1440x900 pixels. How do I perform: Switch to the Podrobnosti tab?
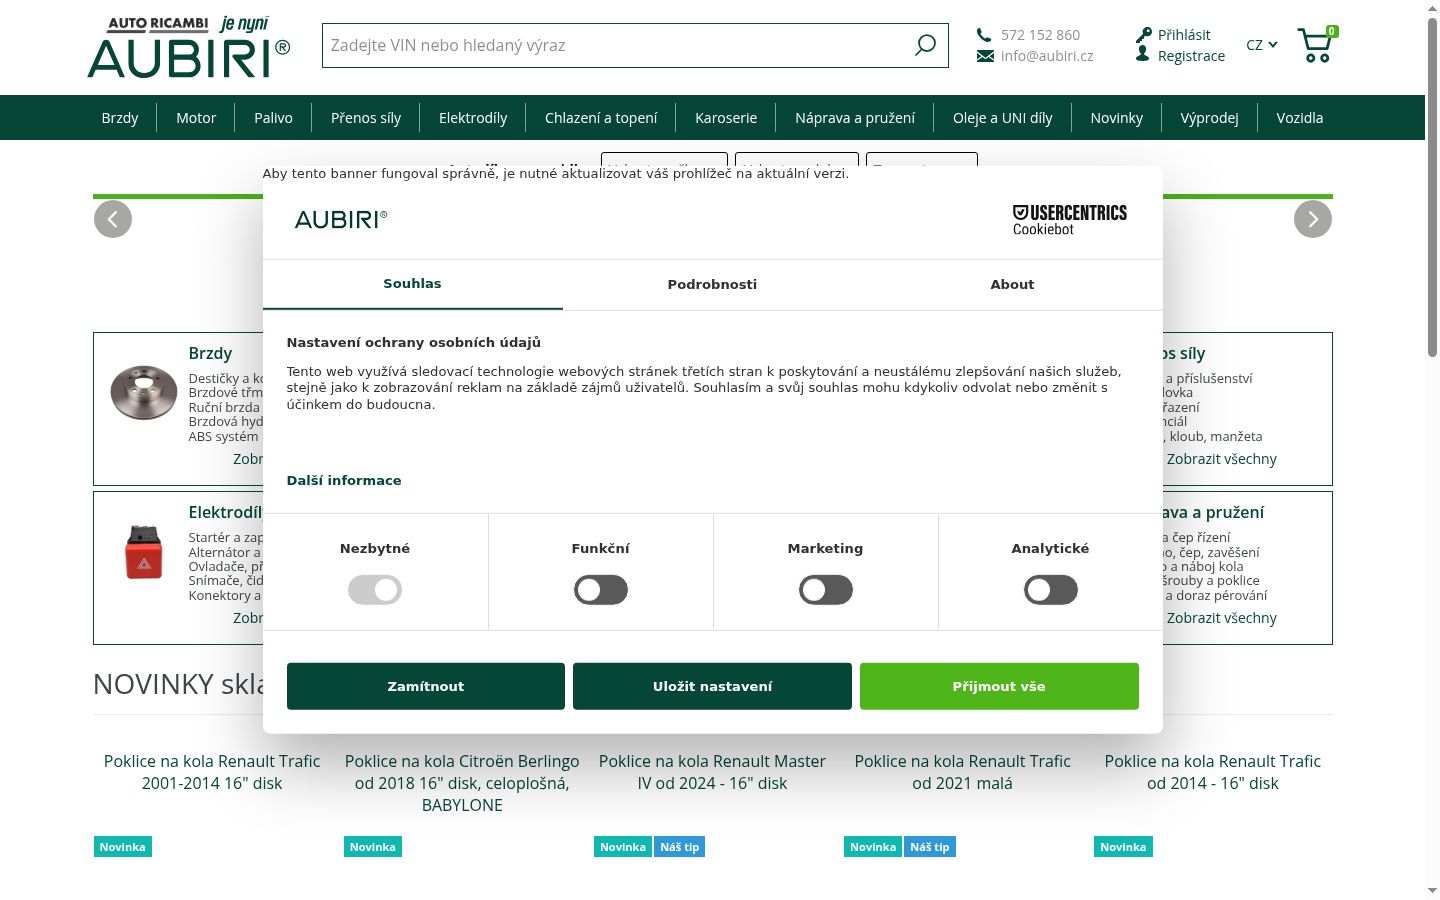click(x=713, y=284)
